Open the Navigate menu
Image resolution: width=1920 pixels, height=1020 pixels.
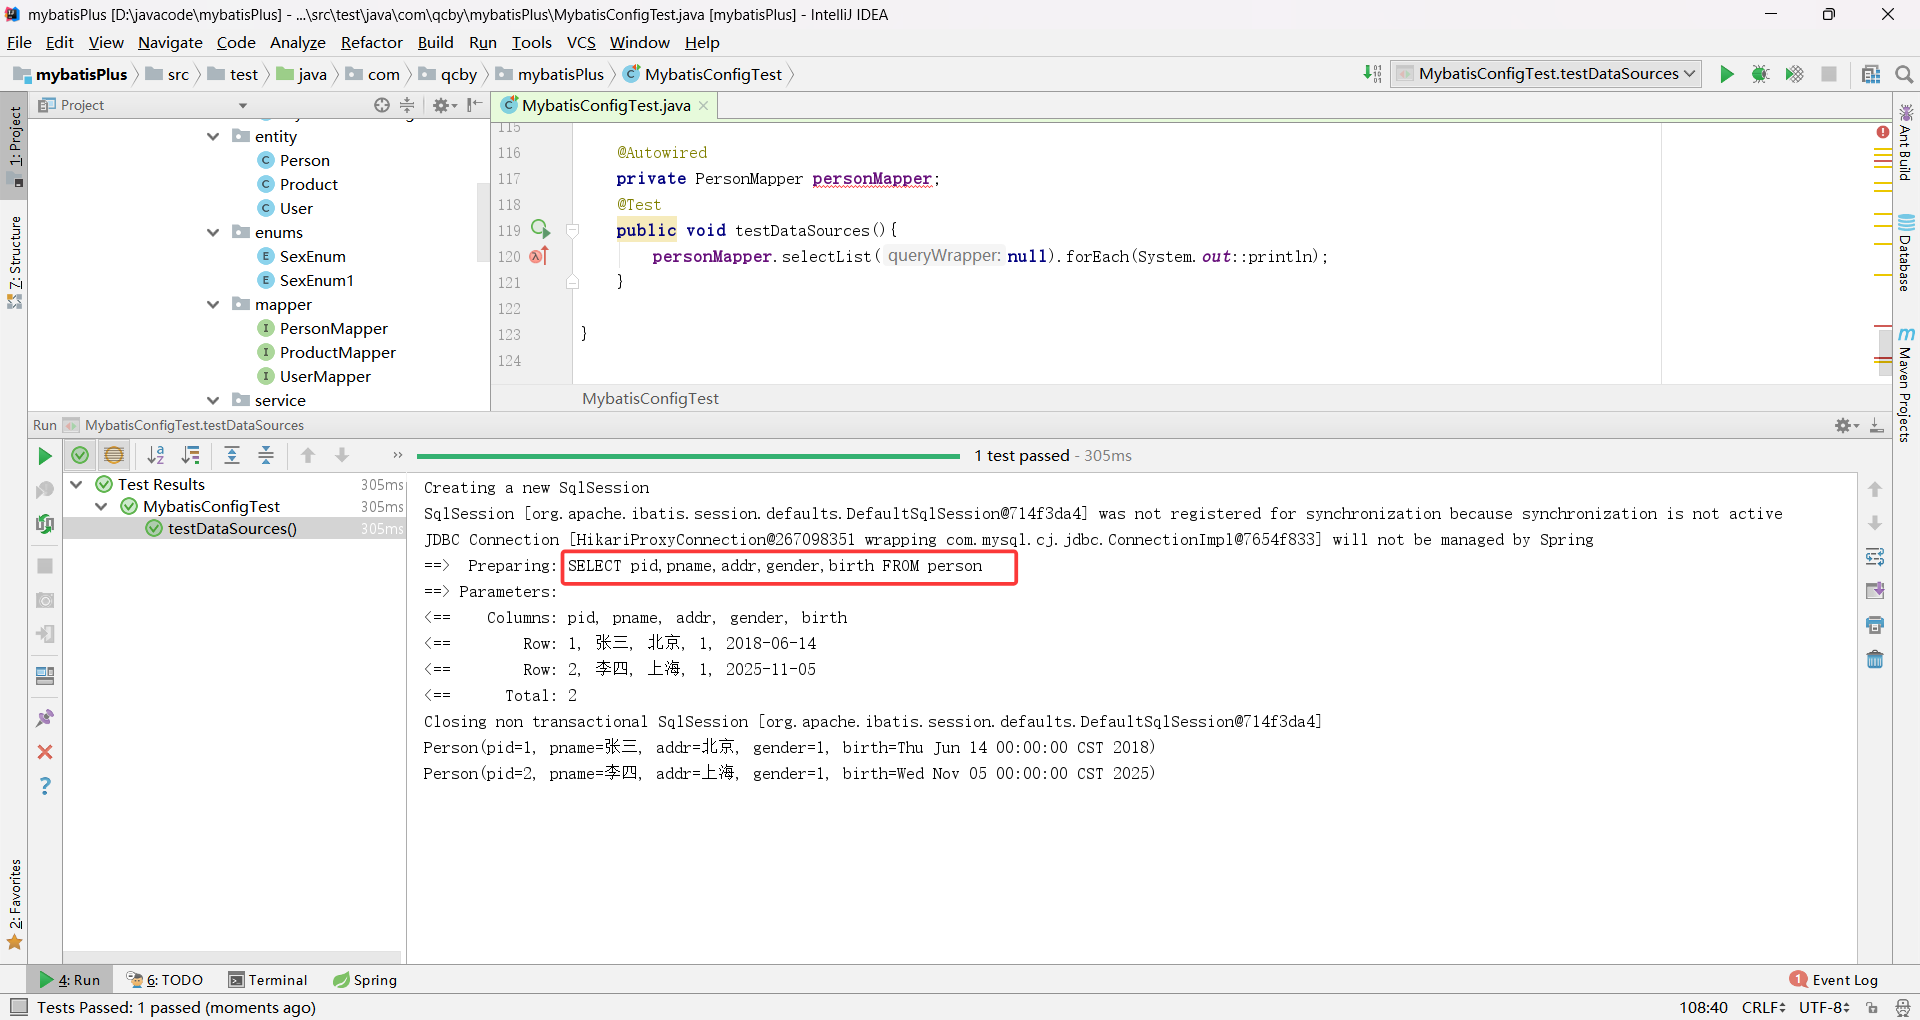coord(170,42)
